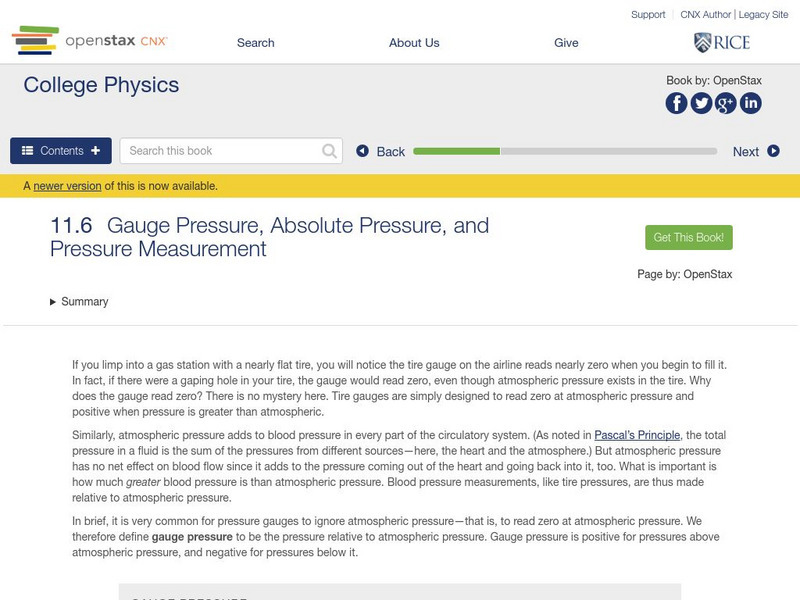
Task: Click the Get This Book button
Action: pos(687,237)
